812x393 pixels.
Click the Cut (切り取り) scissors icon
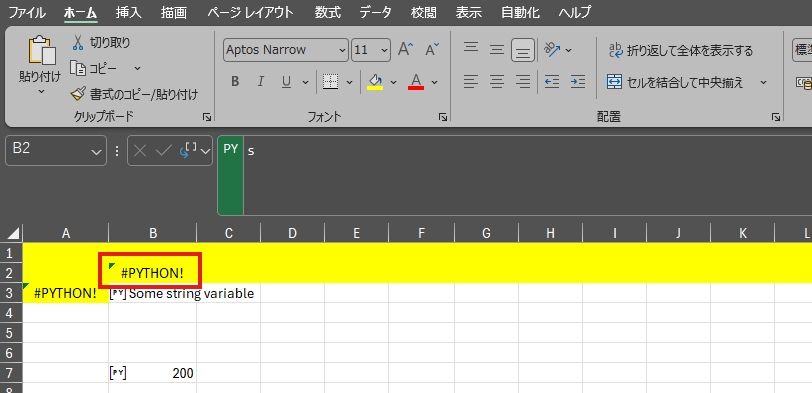click(78, 42)
